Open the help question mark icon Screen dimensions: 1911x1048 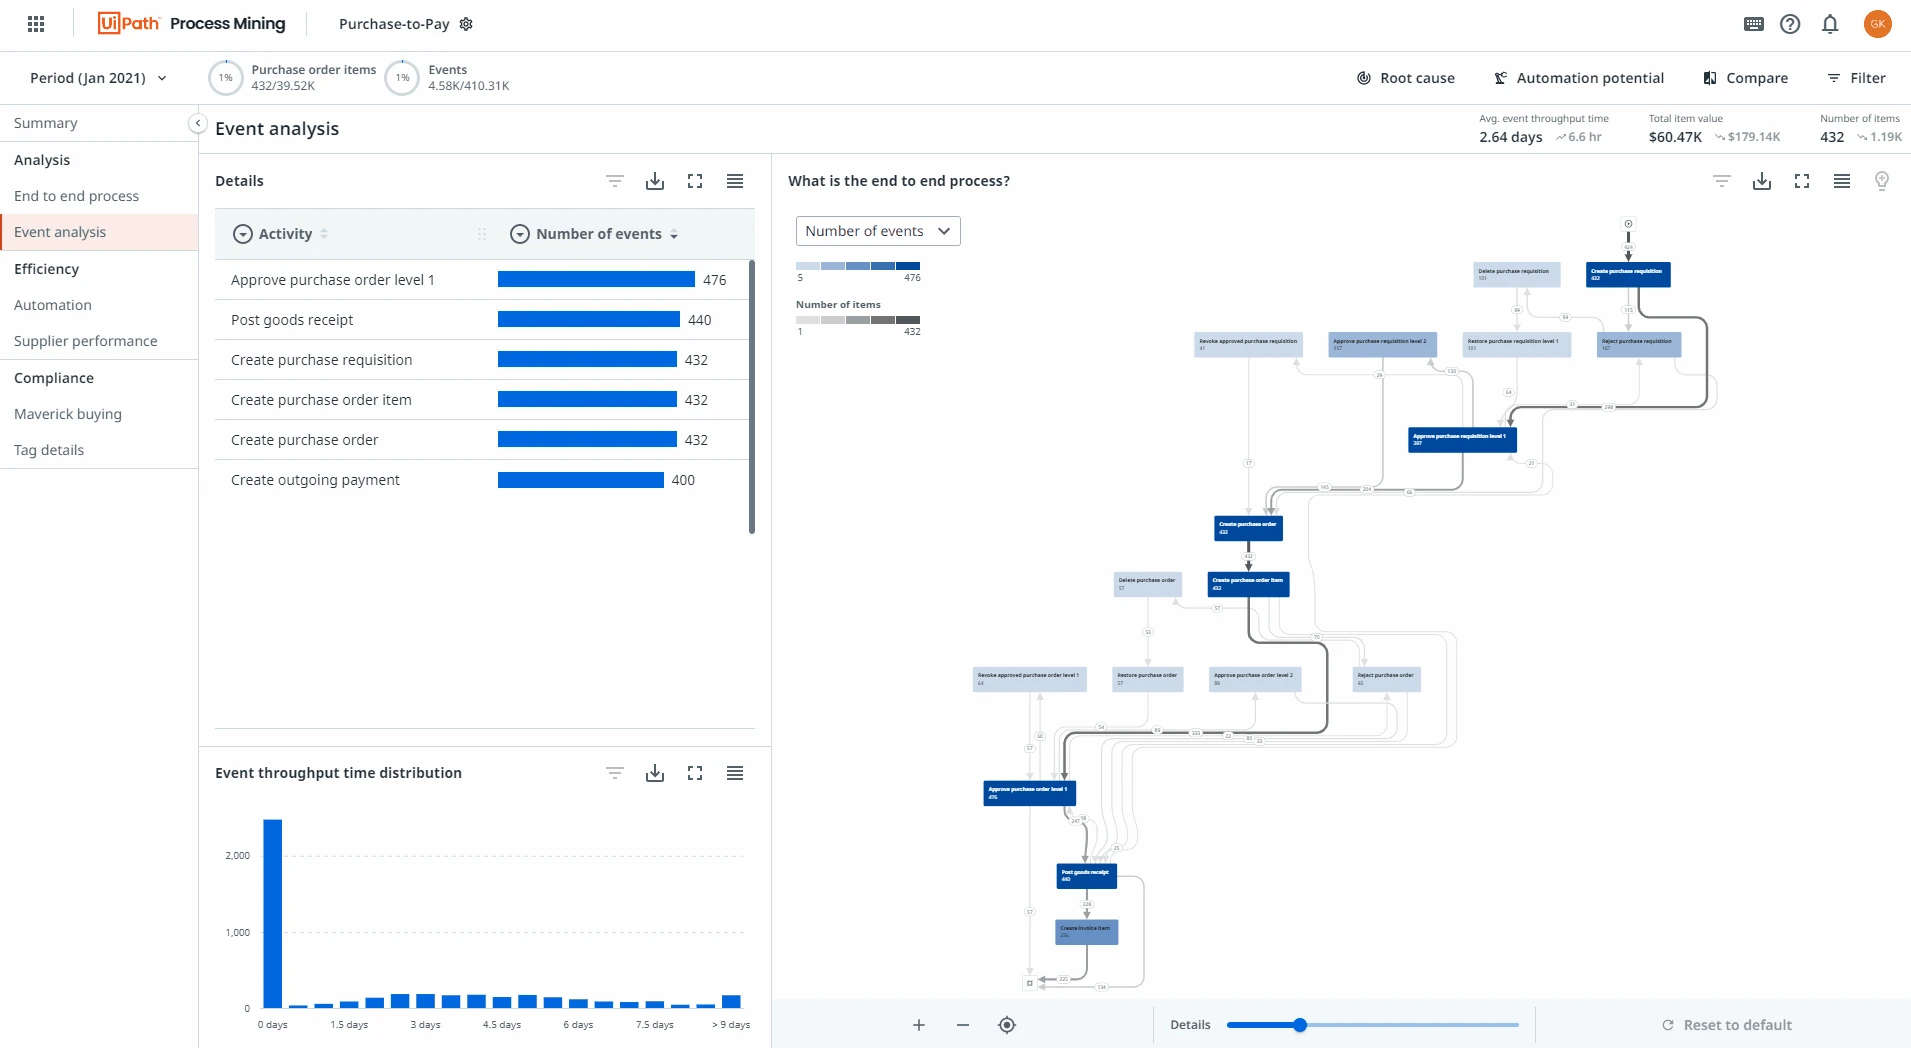coord(1790,24)
